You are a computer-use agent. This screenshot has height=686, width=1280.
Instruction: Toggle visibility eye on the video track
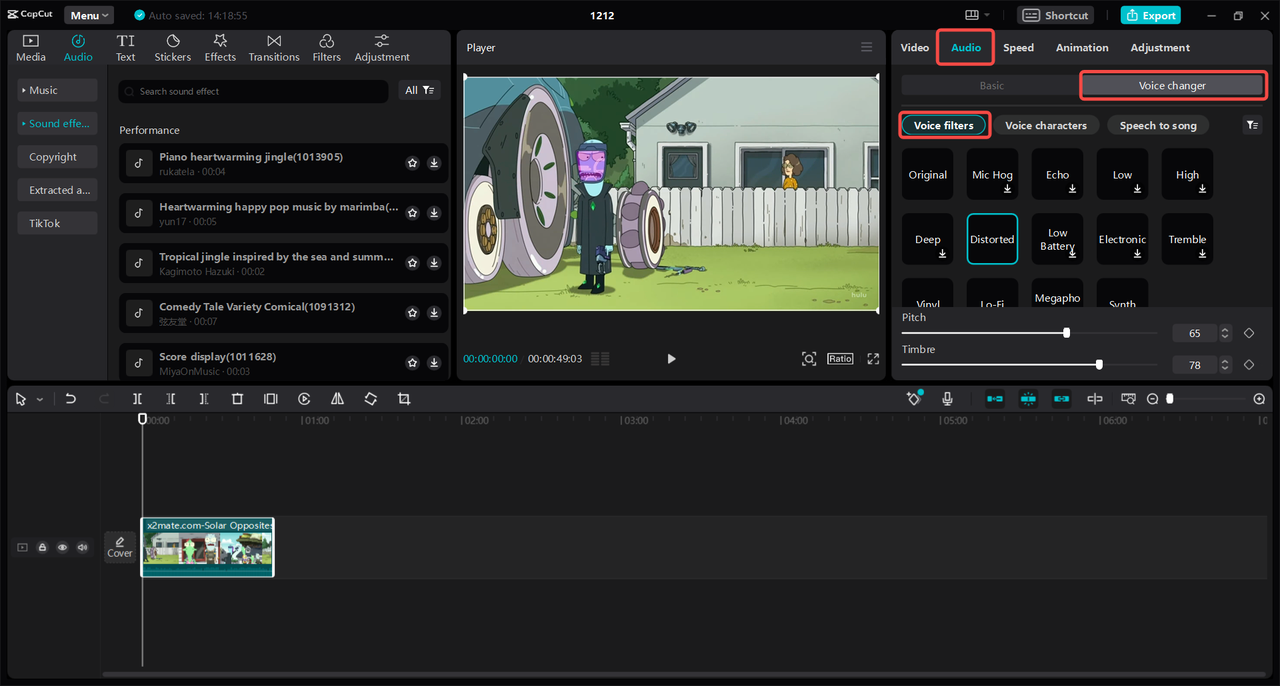pos(62,547)
